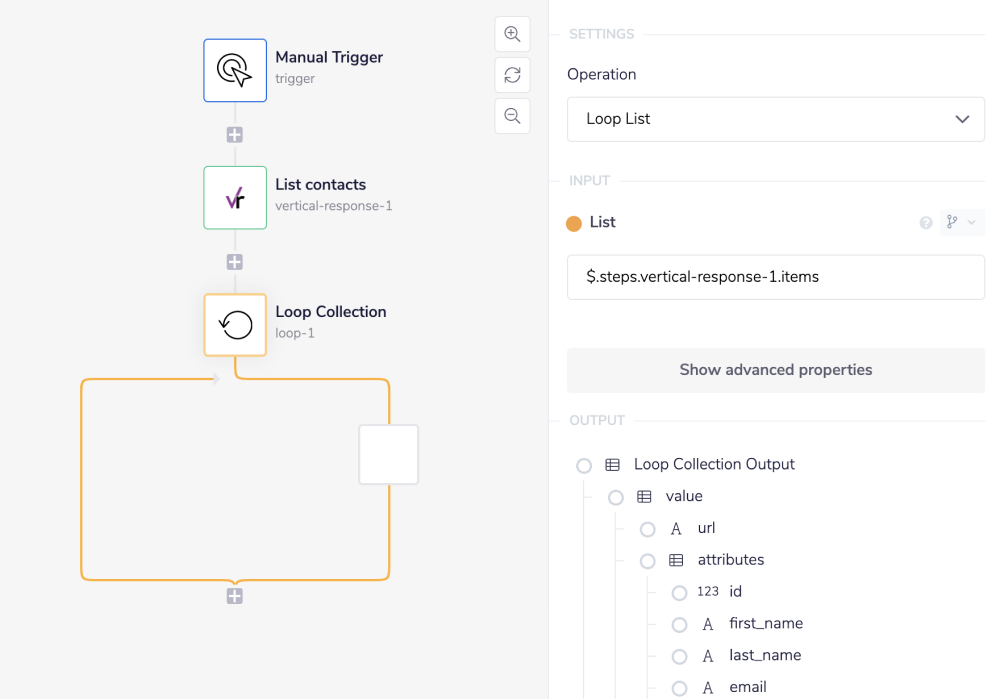Open the List input type selector dropdown
1000x699 pixels.
(x=961, y=223)
